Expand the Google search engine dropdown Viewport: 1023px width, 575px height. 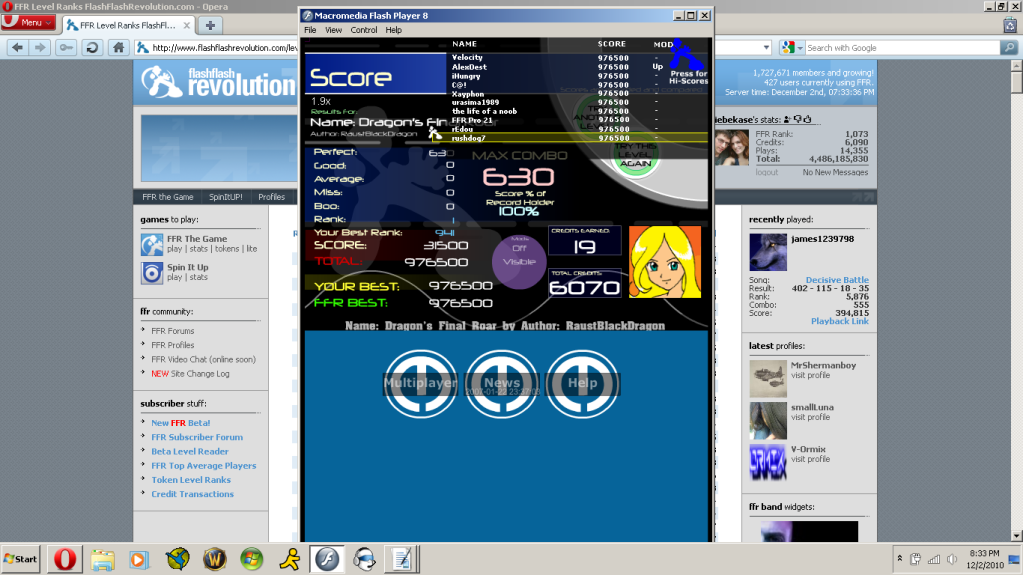coord(791,47)
